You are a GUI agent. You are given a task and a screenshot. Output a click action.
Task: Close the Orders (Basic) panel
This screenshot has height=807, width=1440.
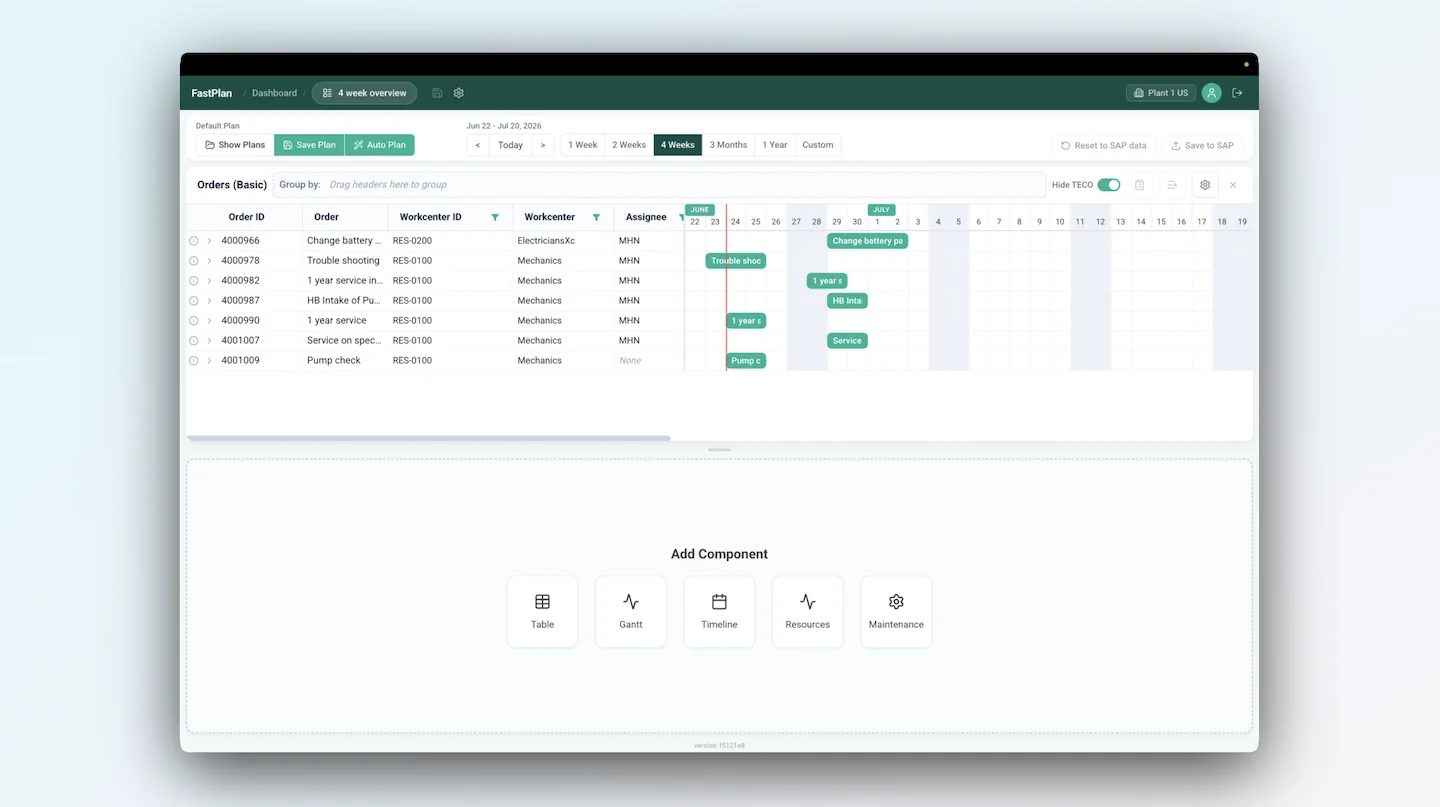tap(1233, 185)
